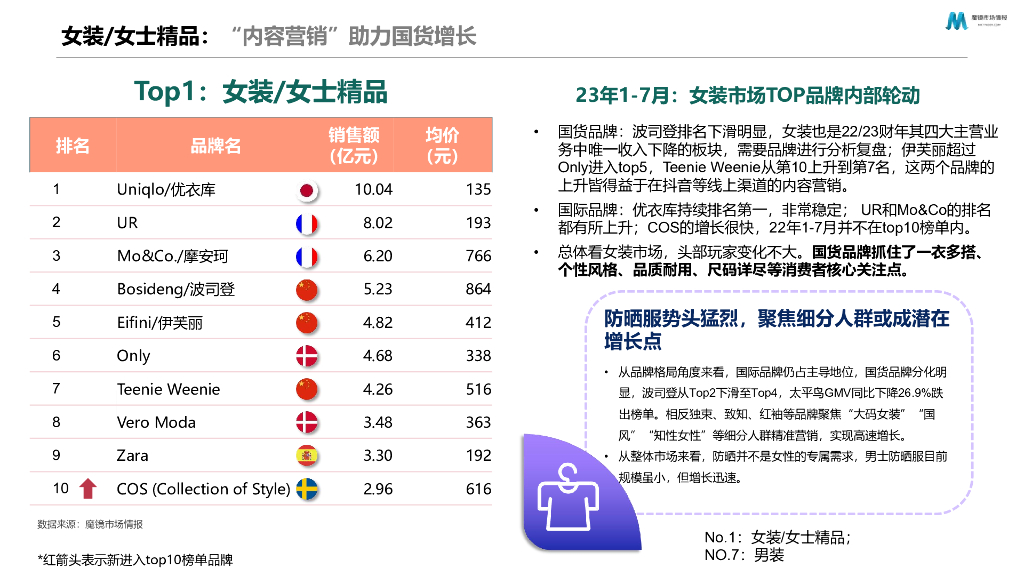Click average price 616
Viewport: 1024px width, 576px height.
479,489
